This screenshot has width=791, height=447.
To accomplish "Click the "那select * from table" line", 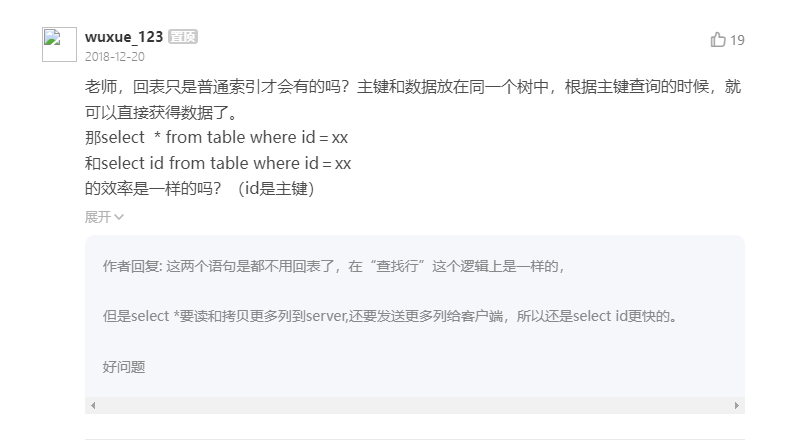I will tap(216, 137).
